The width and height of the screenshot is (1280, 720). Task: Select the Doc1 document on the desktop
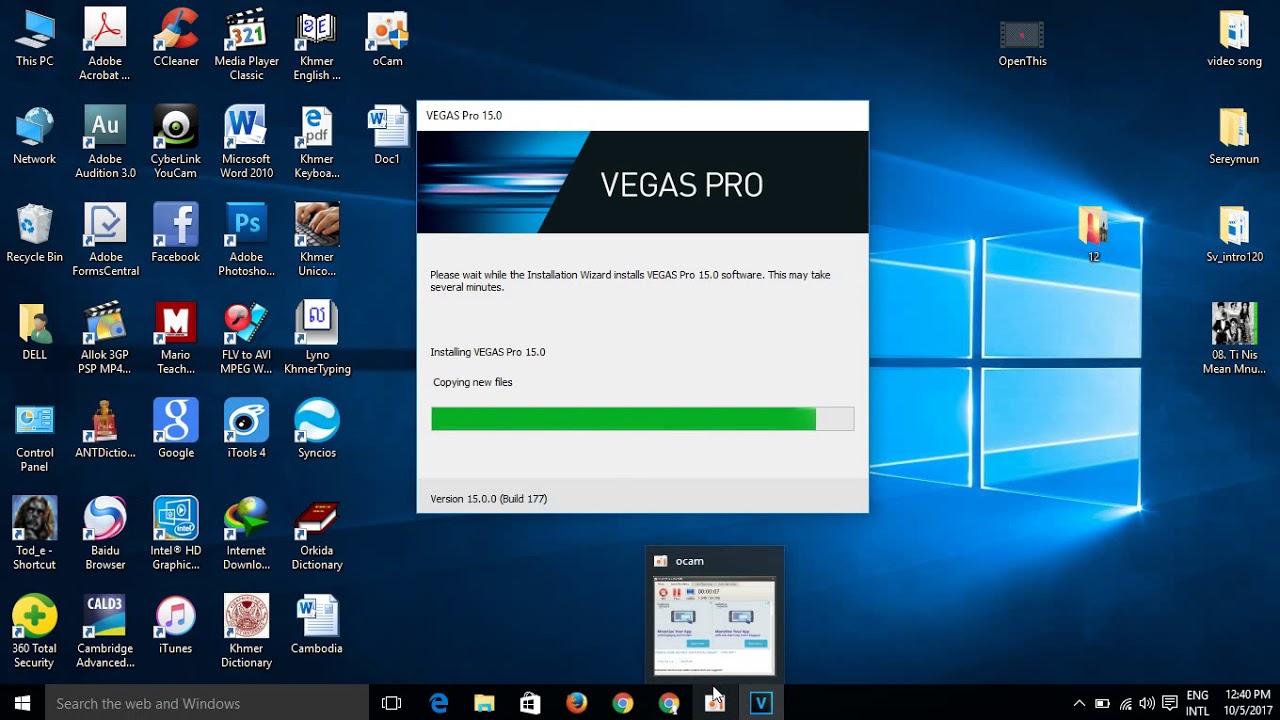(x=387, y=136)
